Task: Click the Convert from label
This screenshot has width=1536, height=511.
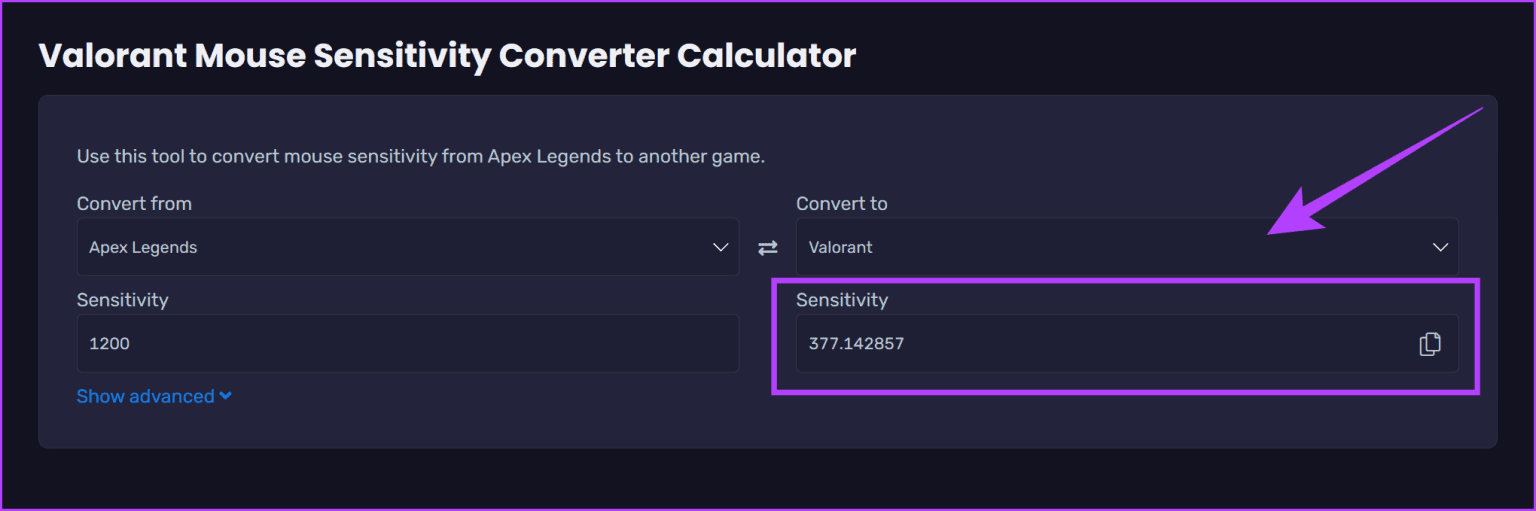Action: coord(134,203)
